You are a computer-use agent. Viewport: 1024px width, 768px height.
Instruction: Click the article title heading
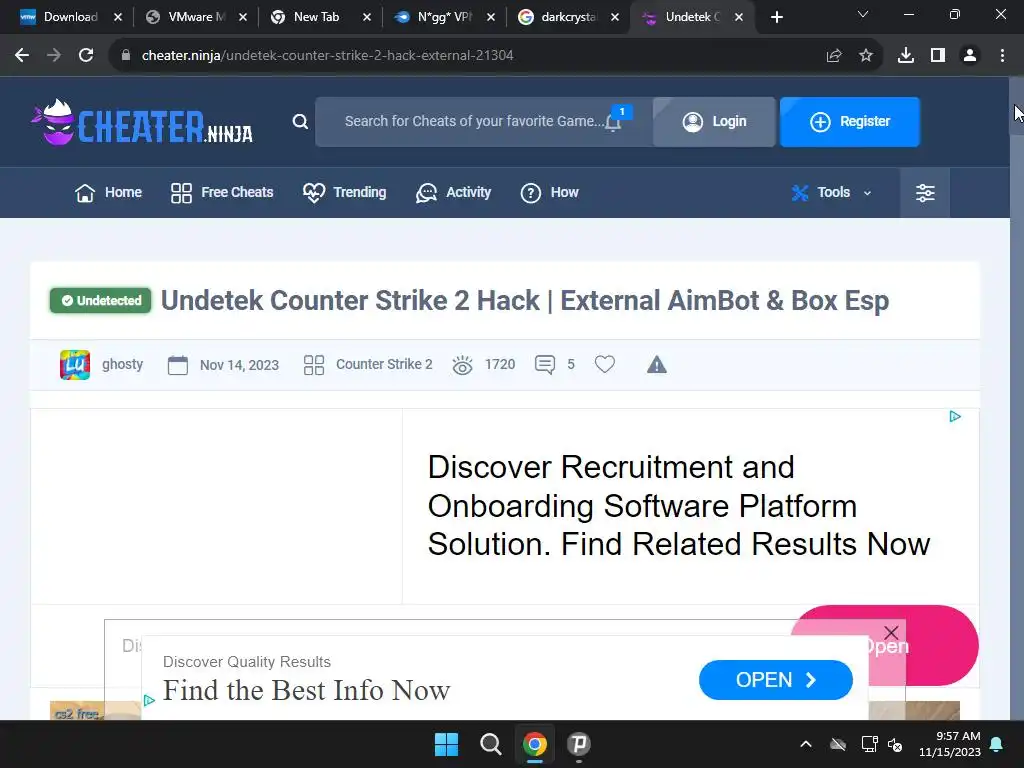[x=525, y=301]
